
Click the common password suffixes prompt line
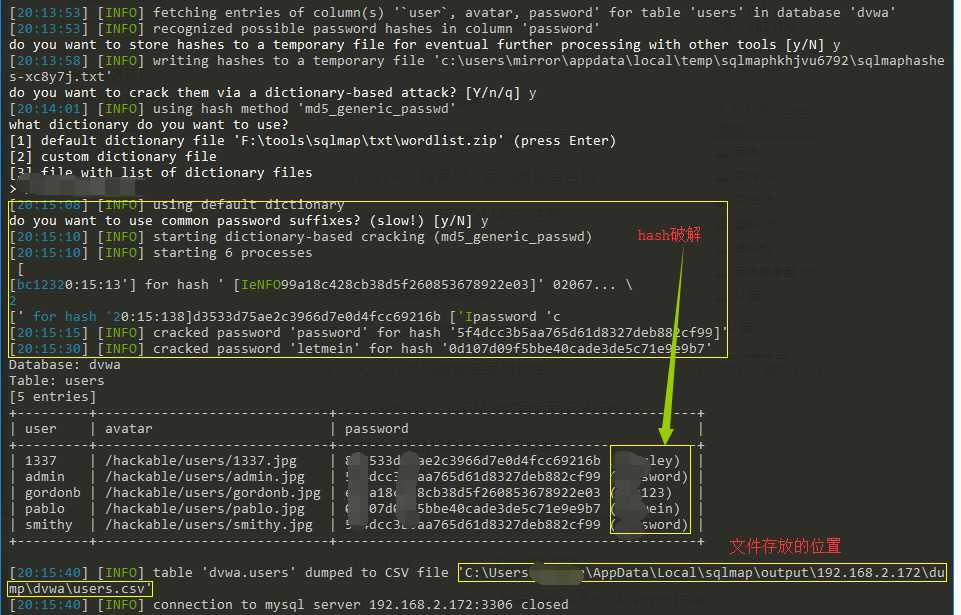(248, 221)
